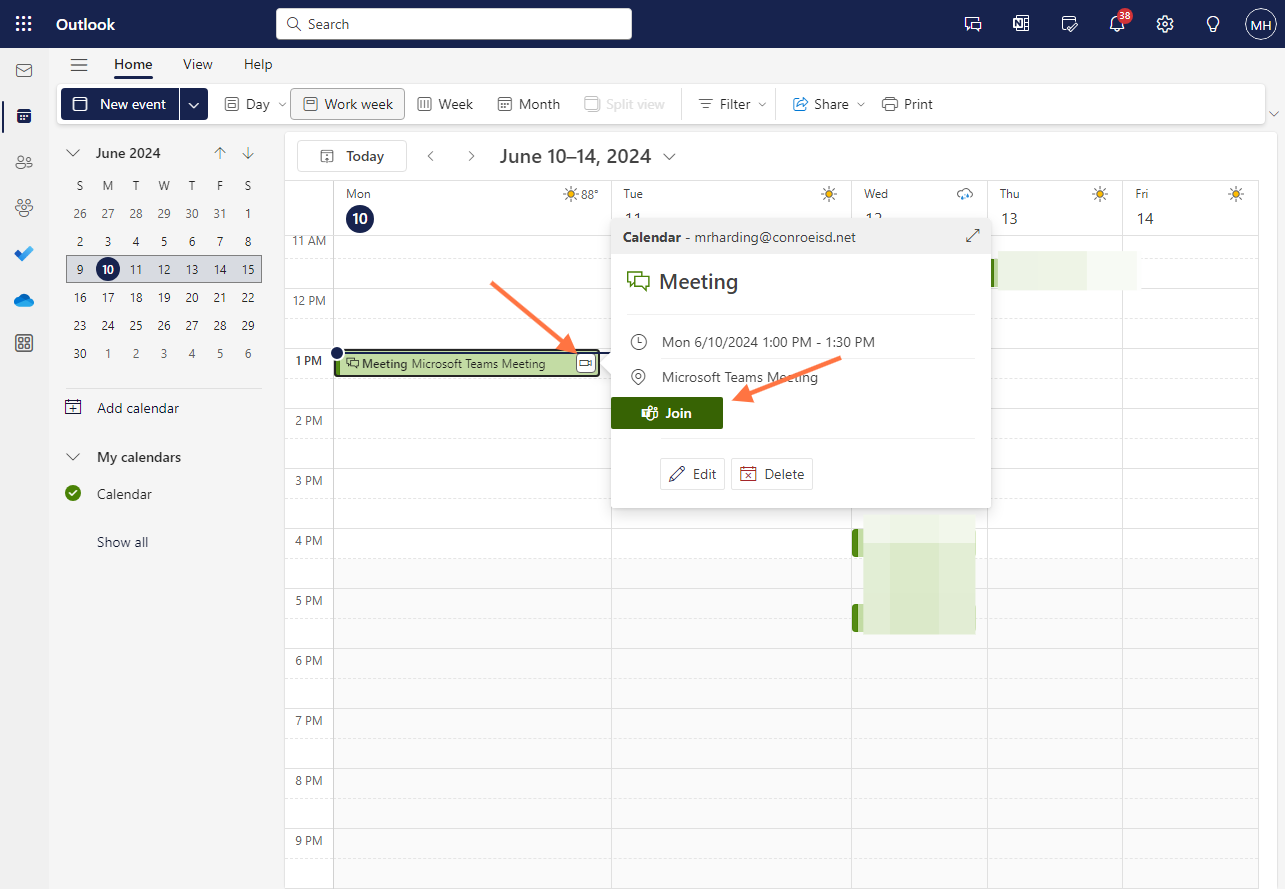Open OneDrive cloud icon in sidebar
Image resolution: width=1285 pixels, height=889 pixels.
tap(24, 300)
